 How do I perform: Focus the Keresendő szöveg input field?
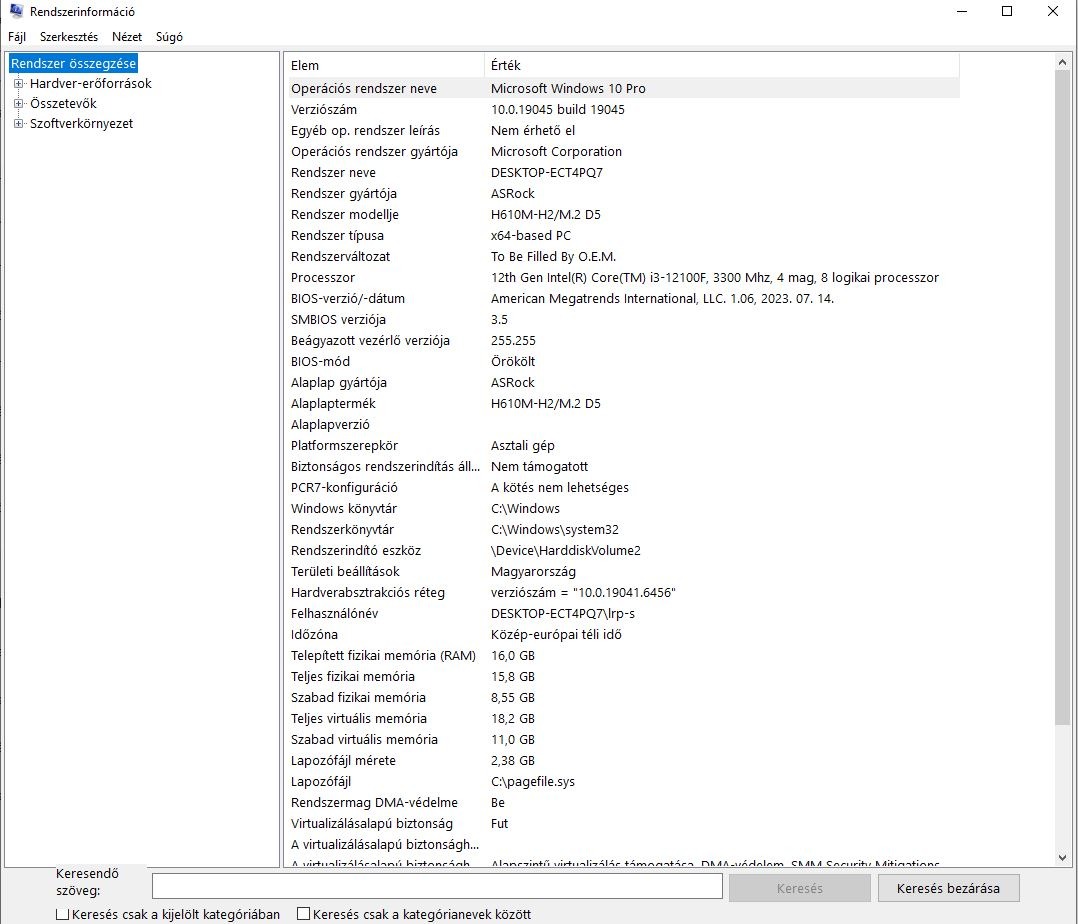pos(437,886)
